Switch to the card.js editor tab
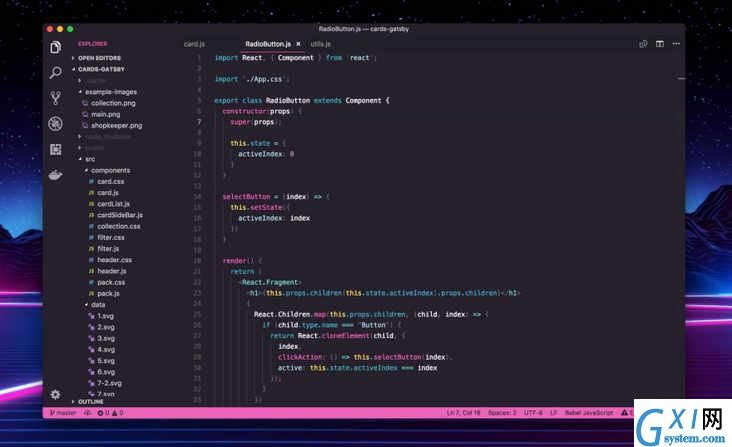The height and width of the screenshot is (447, 732). tap(194, 44)
